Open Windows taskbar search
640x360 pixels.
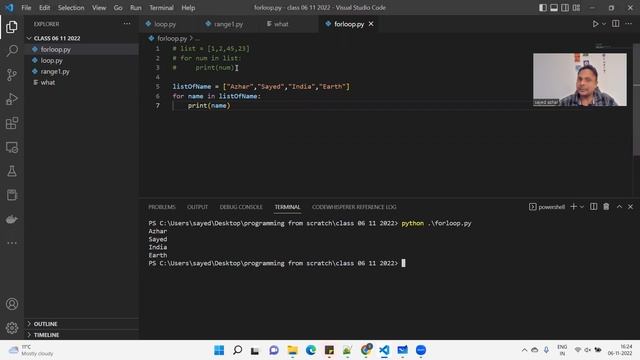[237, 350]
